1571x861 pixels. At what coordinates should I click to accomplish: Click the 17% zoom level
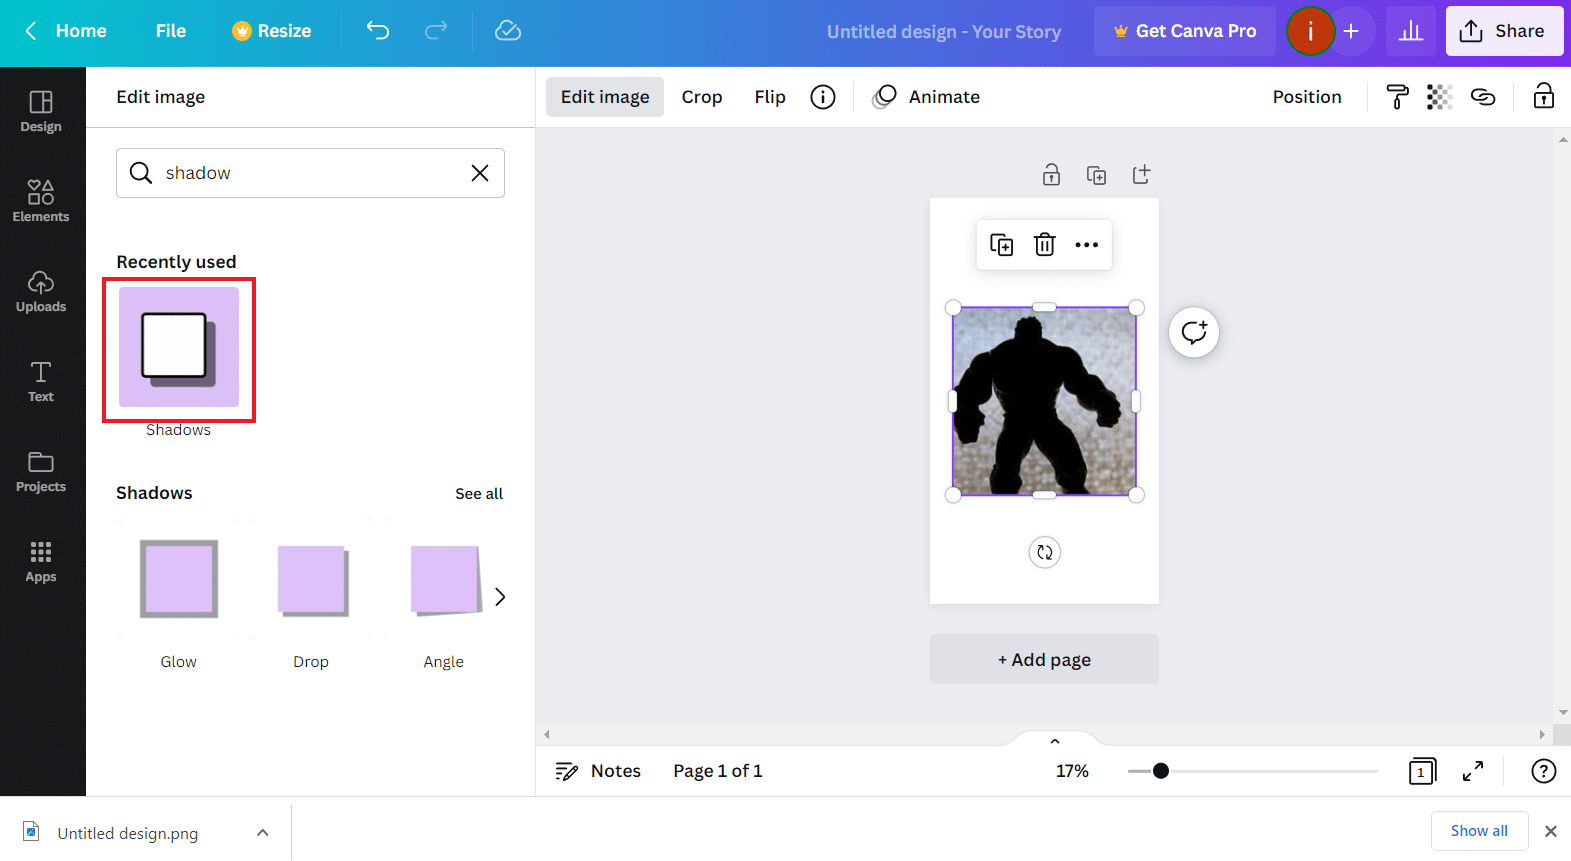(1072, 771)
